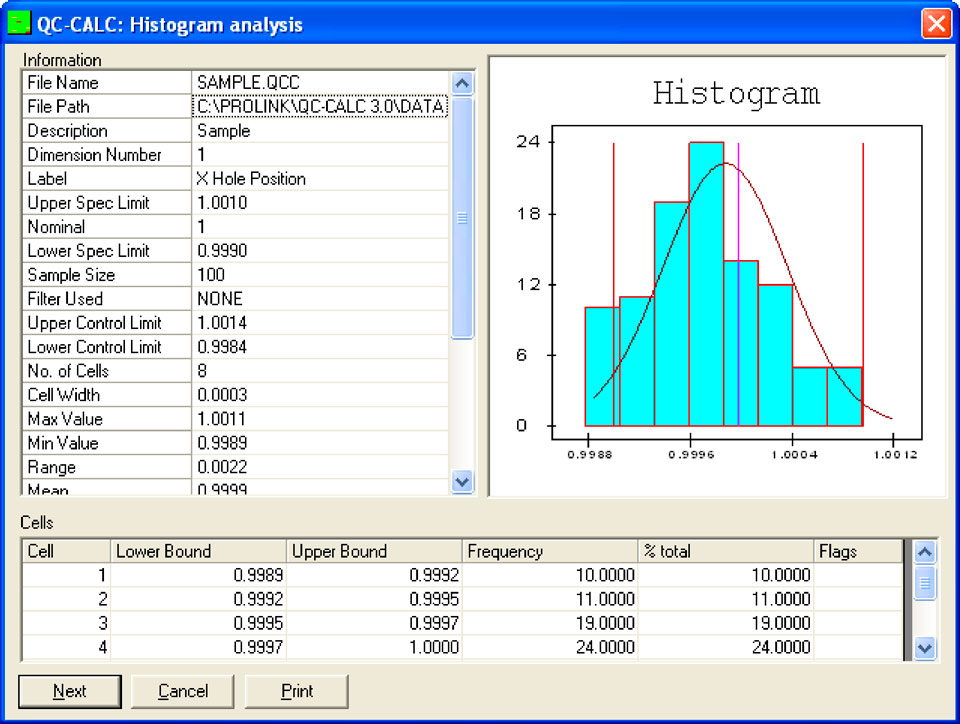Click the Next button

point(69,691)
